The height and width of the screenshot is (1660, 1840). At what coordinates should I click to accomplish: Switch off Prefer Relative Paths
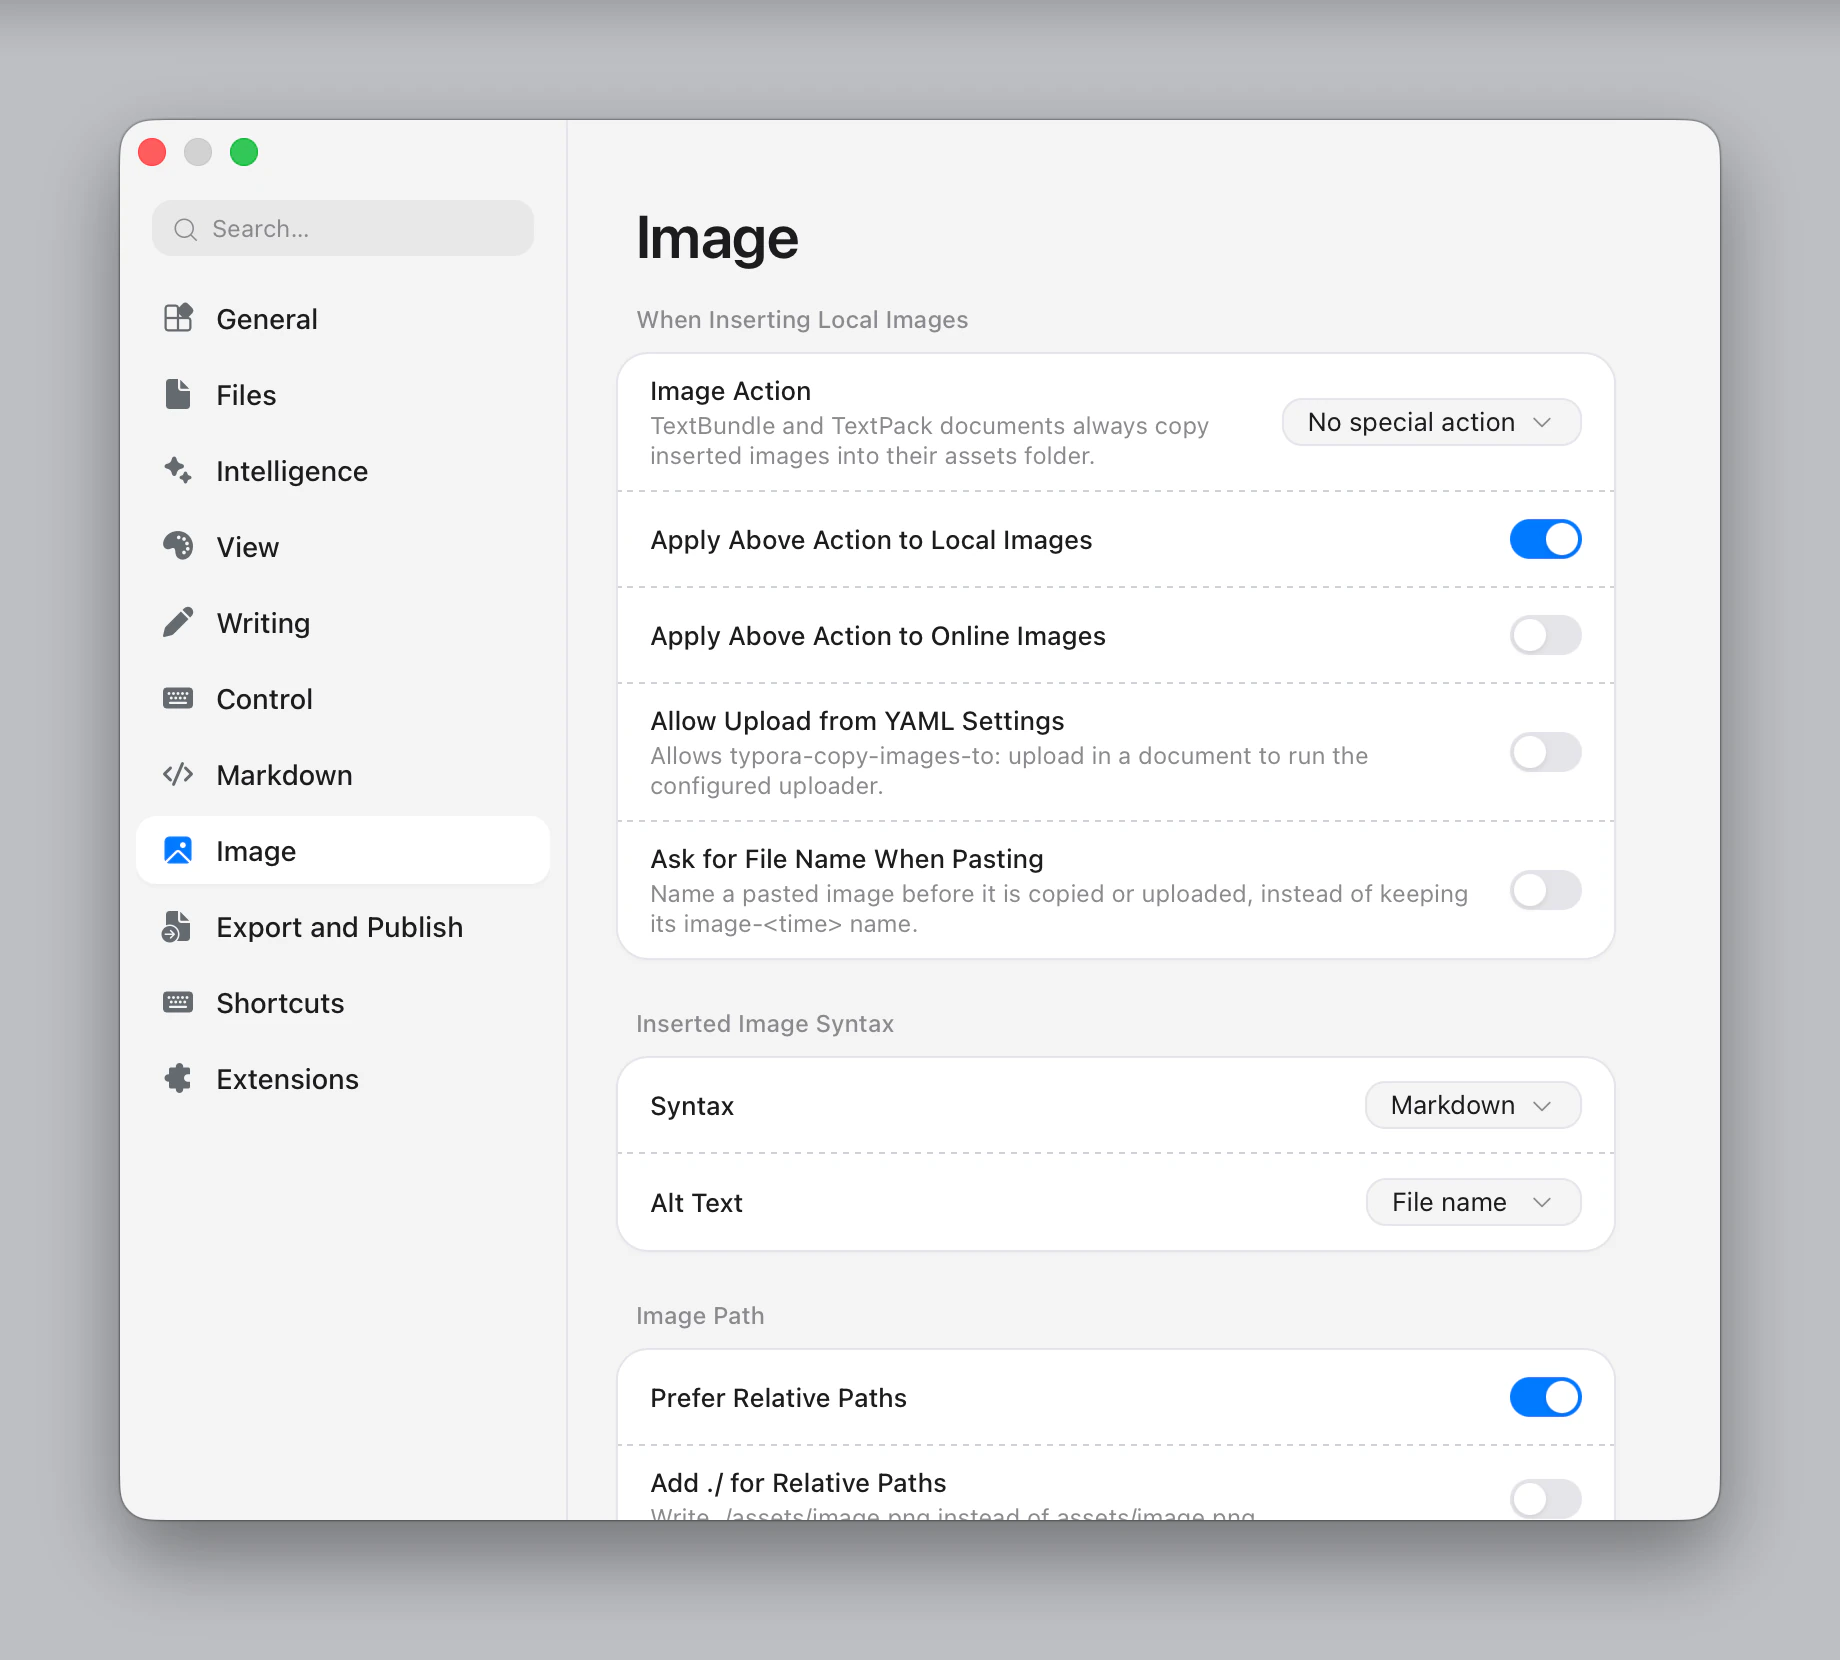pyautogui.click(x=1545, y=1397)
